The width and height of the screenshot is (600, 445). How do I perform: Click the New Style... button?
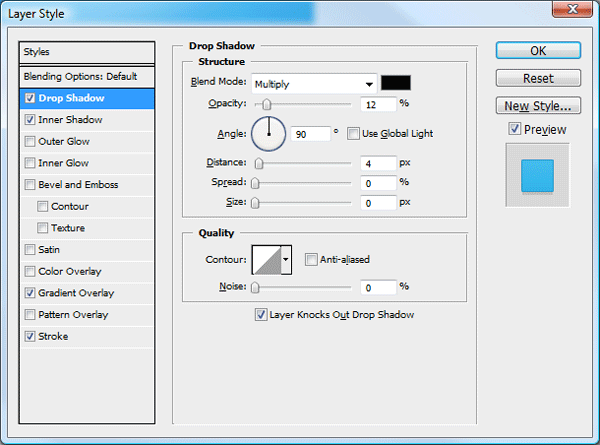pyautogui.click(x=538, y=106)
